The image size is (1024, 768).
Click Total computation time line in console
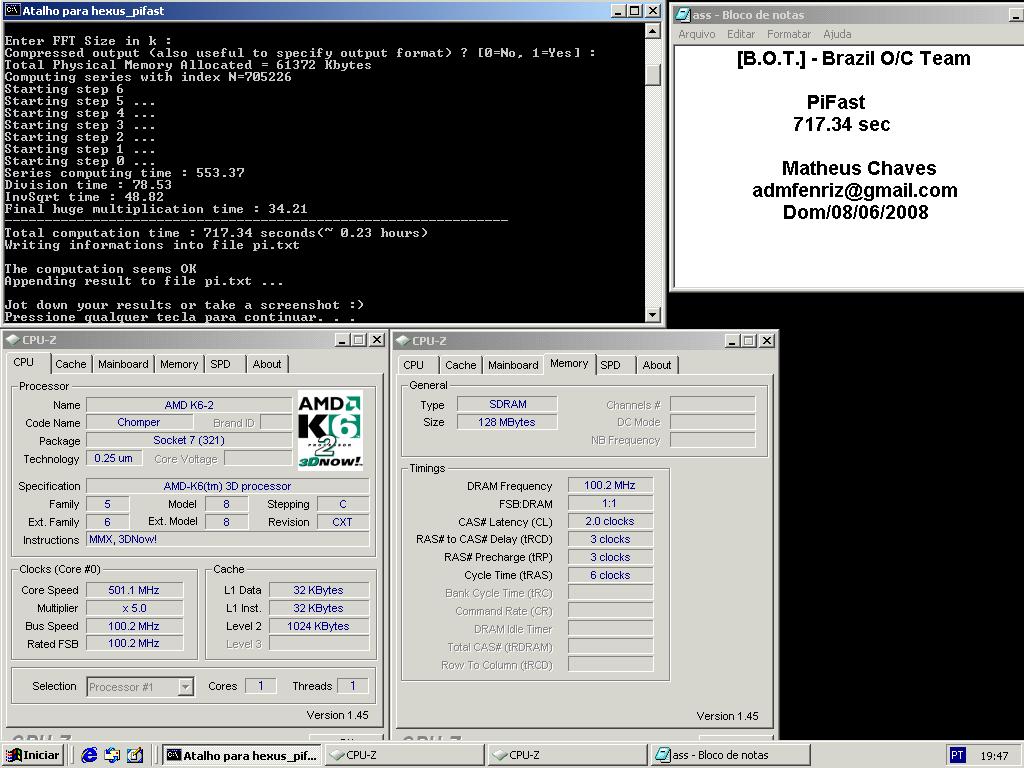pos(216,232)
